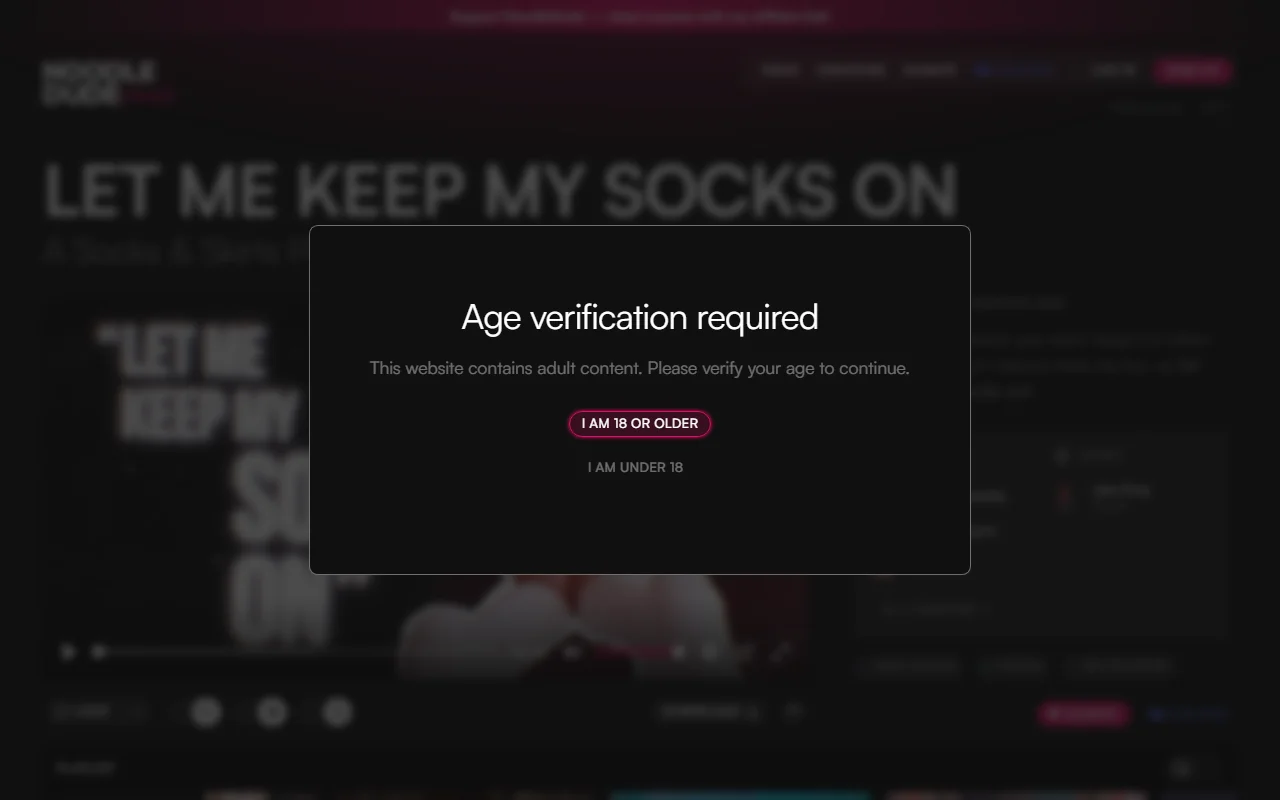Click middle round icon below the video
Viewport: 1280px width, 800px height.
pyautogui.click(x=272, y=712)
